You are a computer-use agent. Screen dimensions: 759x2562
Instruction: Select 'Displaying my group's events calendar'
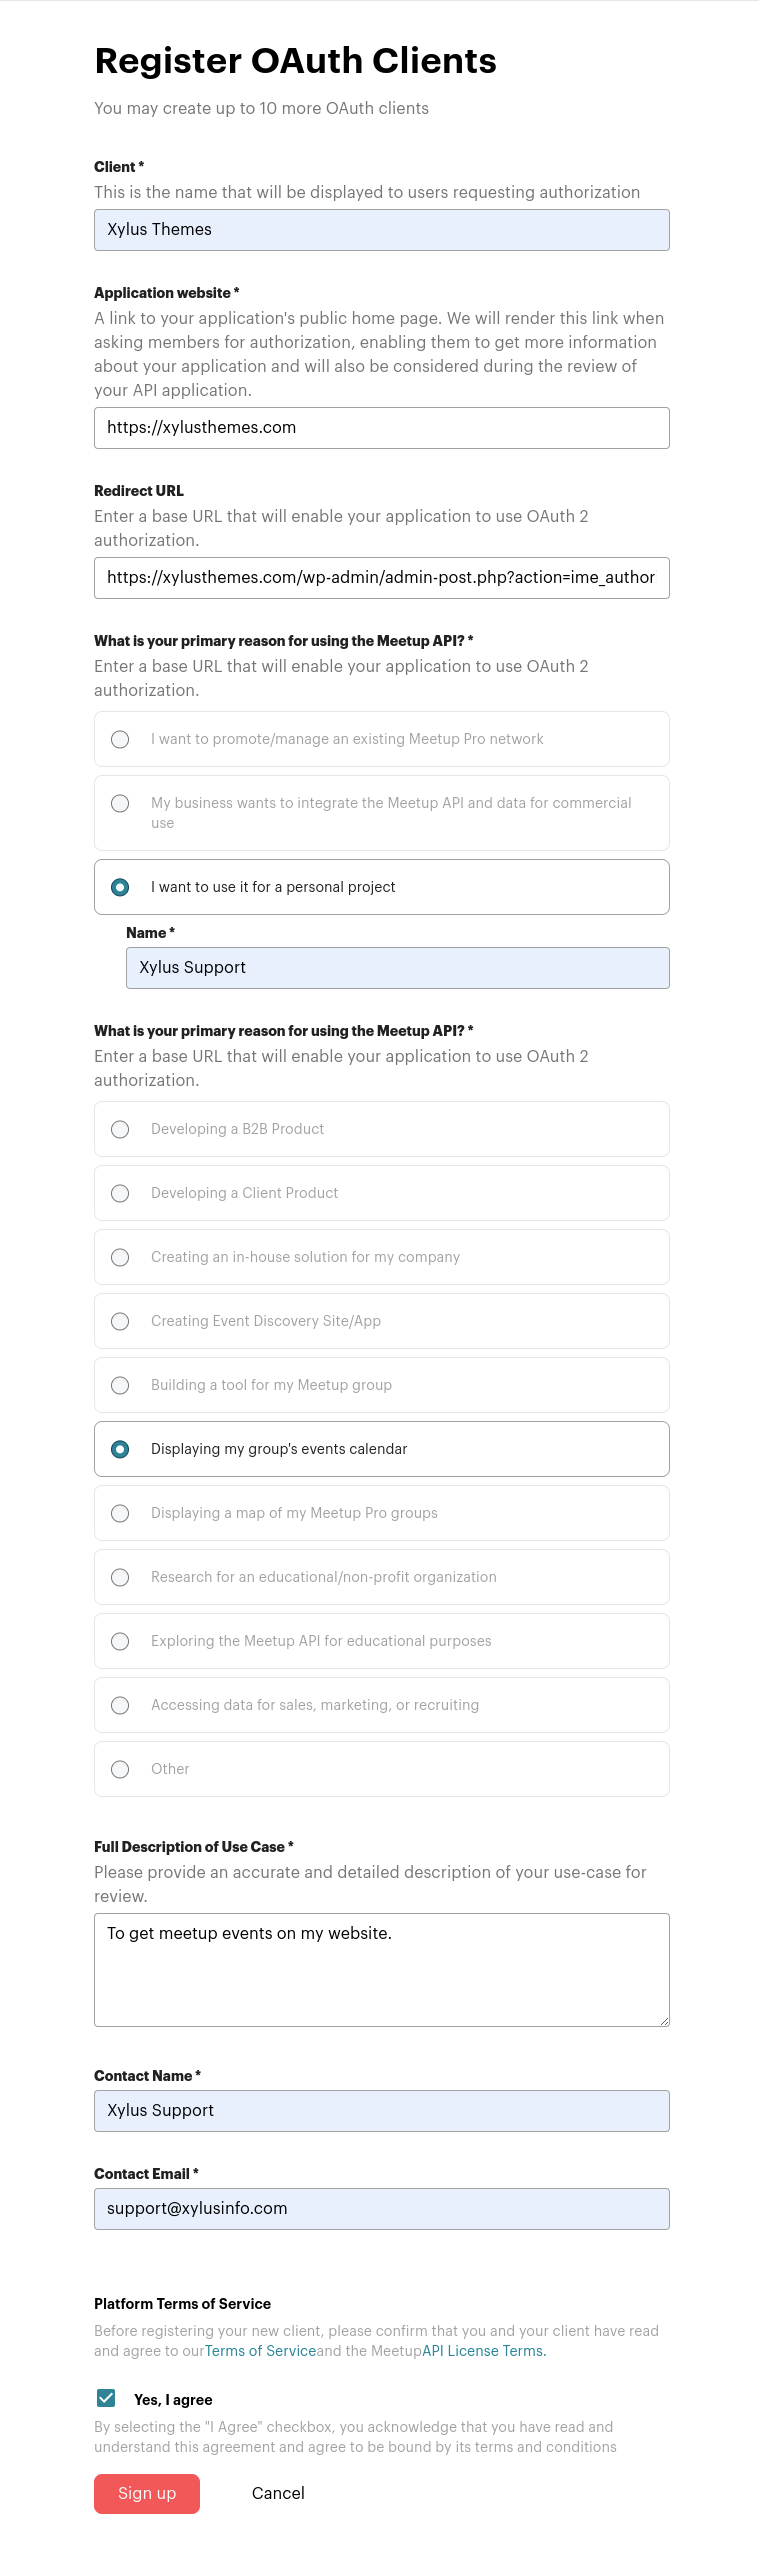(x=120, y=1449)
